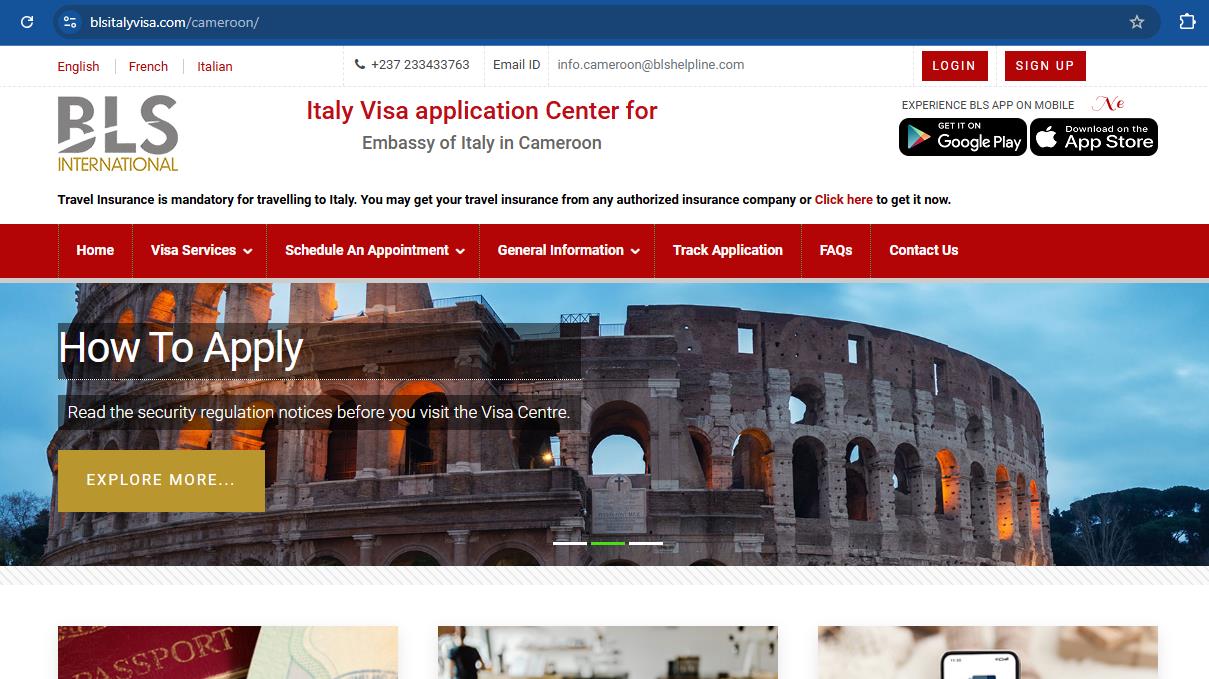Image resolution: width=1209 pixels, height=679 pixels.
Task: Click the EXPLORE MORE banner button
Action: tap(161, 481)
